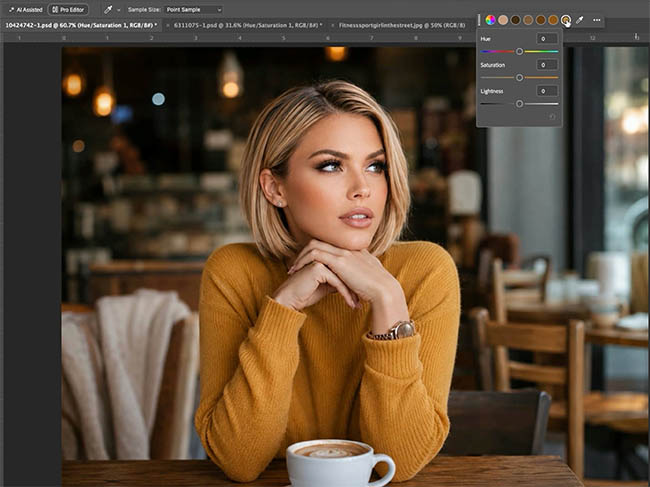Reset the Hue/Saturation adjustment values
This screenshot has height=487, width=650.
(552, 117)
